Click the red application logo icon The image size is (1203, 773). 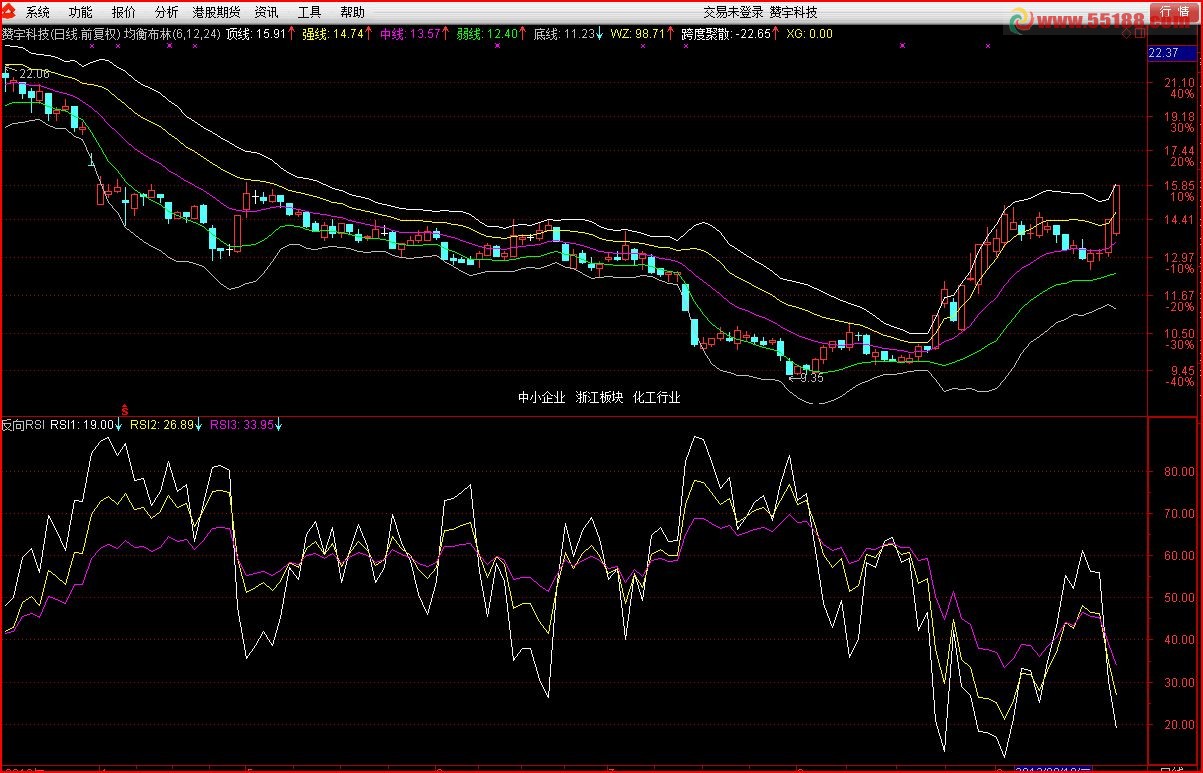click(x=10, y=12)
